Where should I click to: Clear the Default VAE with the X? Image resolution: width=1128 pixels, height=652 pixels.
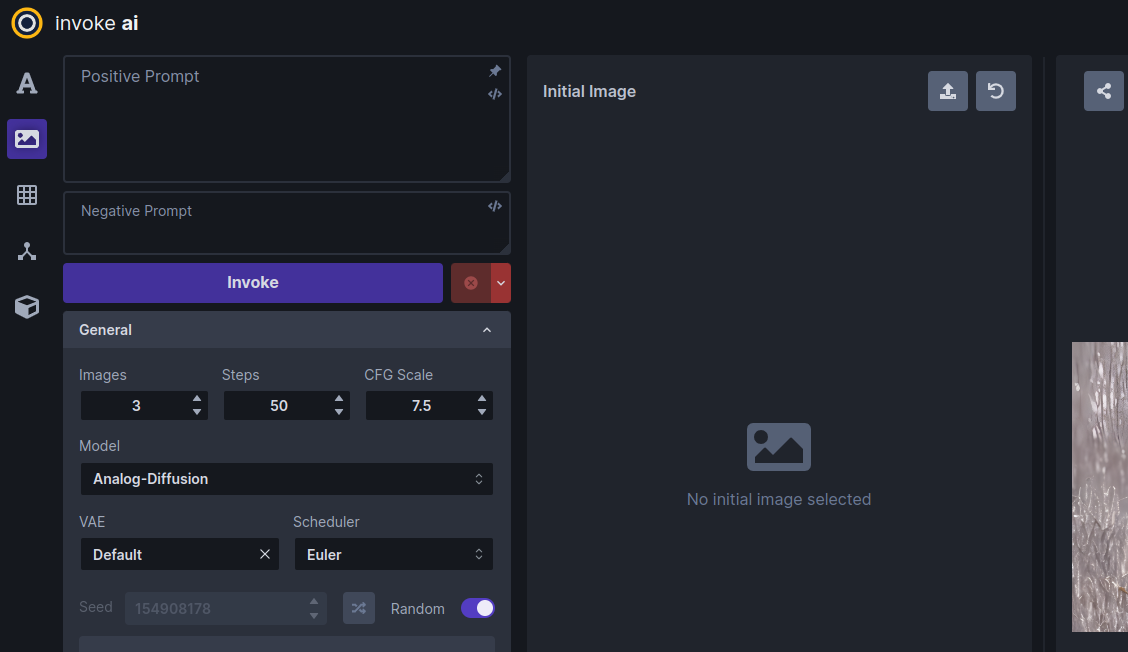pyautogui.click(x=264, y=554)
